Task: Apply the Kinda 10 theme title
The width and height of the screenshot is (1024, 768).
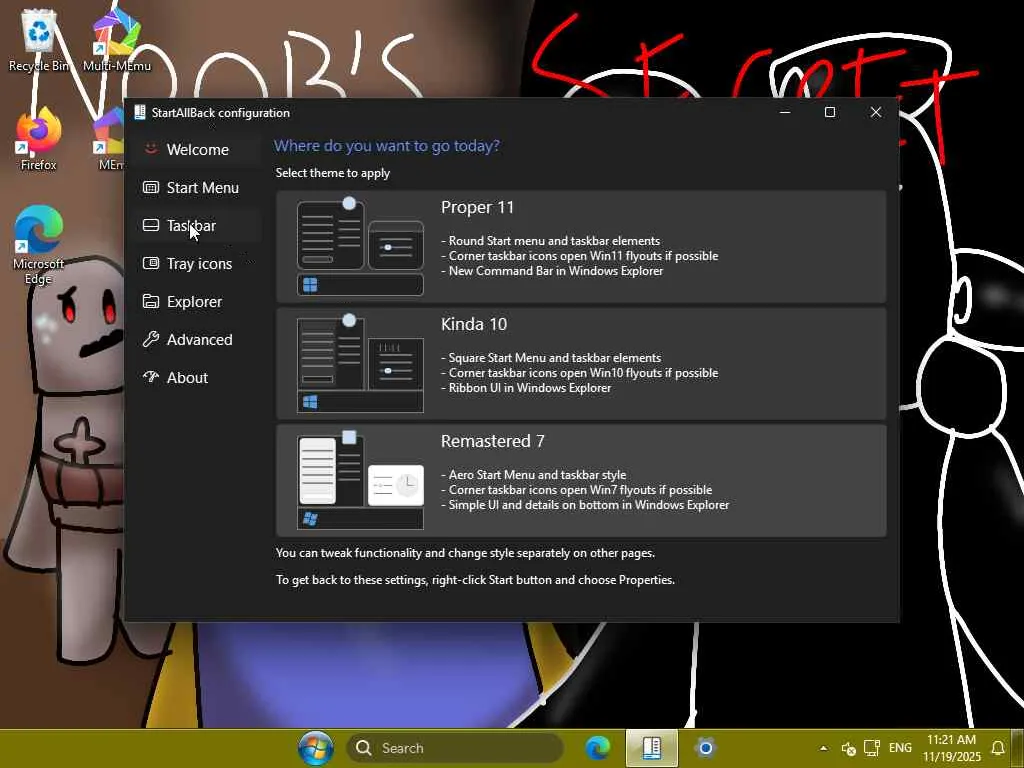Action: pos(474,325)
